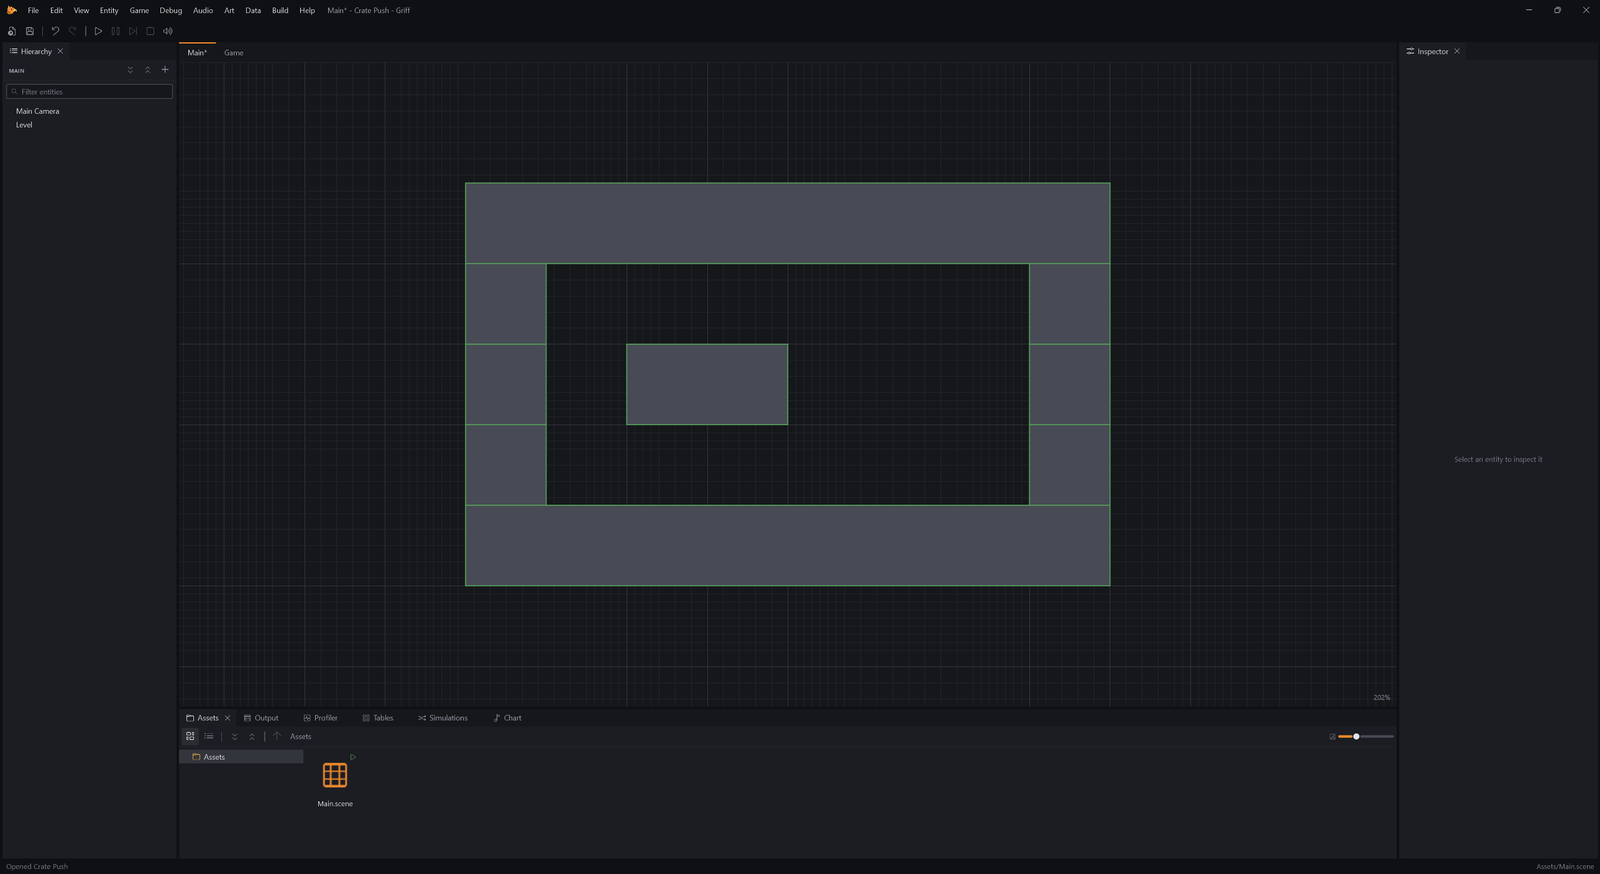
Task: Click the save scene floppy icon
Action: (30, 31)
